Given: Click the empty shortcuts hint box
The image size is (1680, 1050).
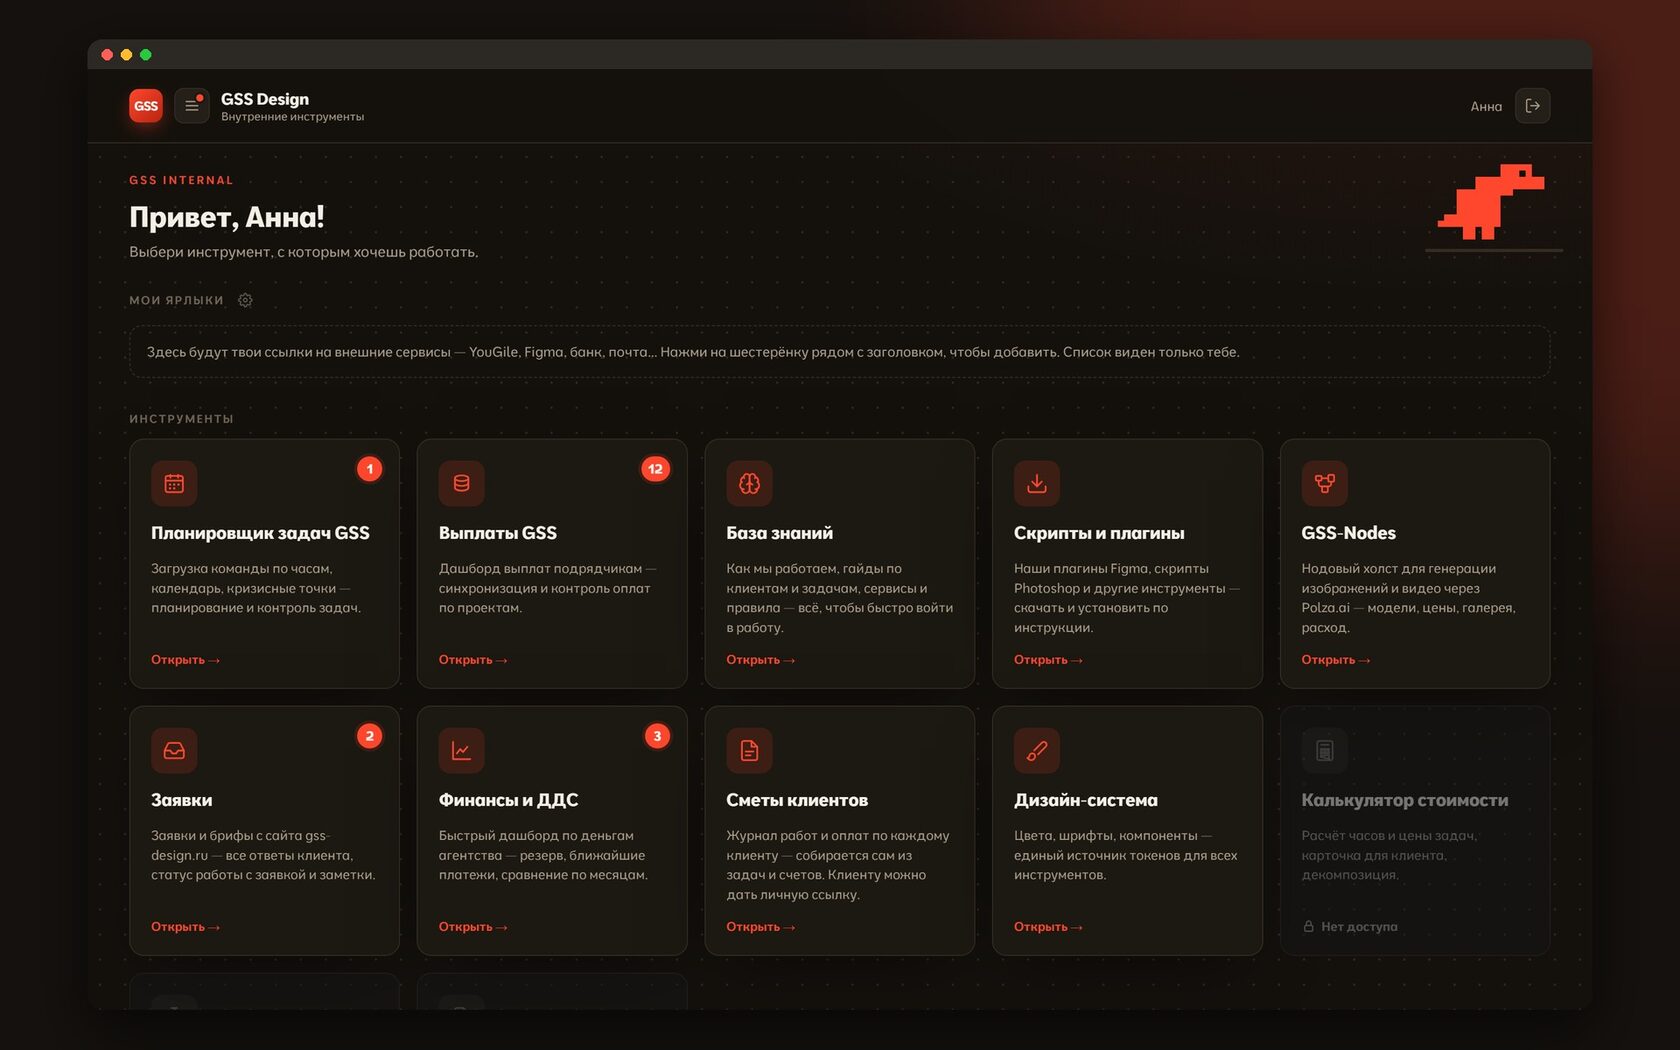Looking at the screenshot, I should click(x=840, y=352).
